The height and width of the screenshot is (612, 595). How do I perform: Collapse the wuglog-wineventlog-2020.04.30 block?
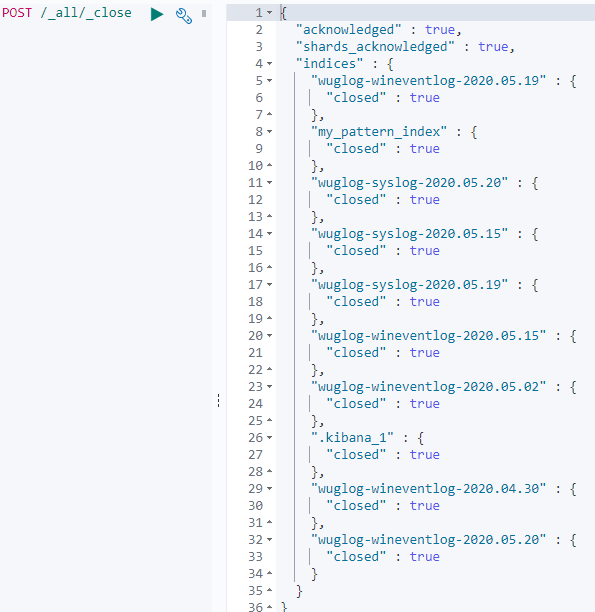click(x=269, y=489)
